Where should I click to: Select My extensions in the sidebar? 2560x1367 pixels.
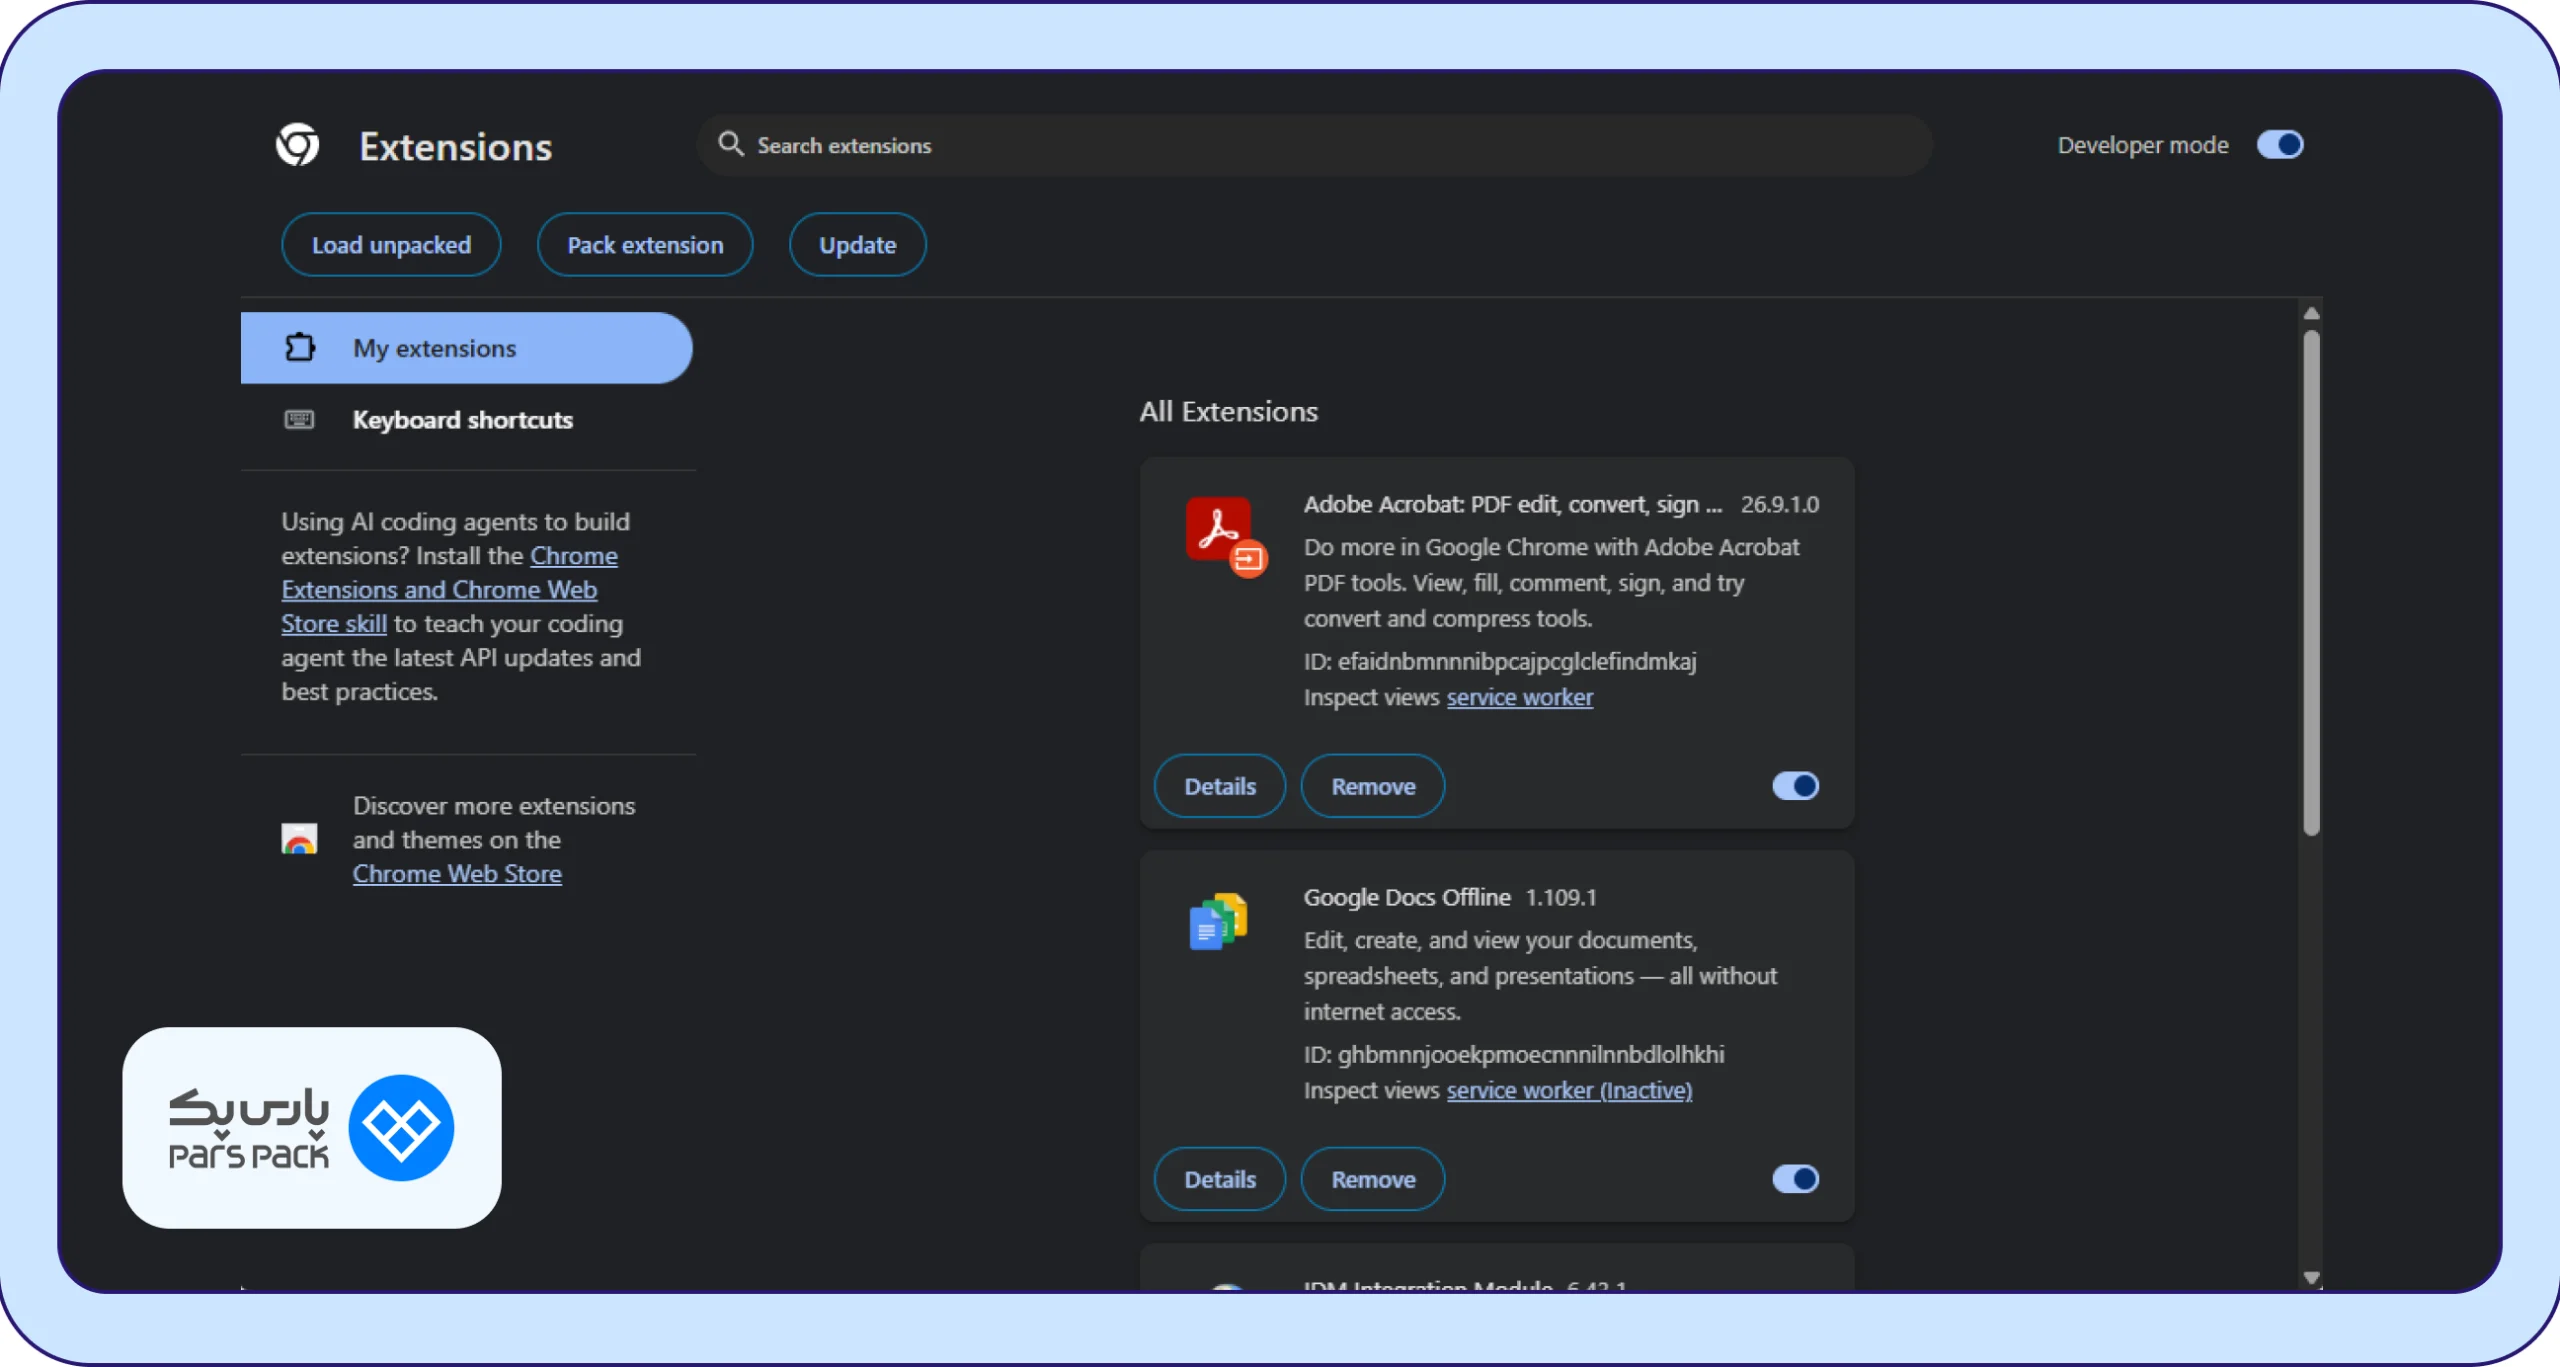coord(466,348)
